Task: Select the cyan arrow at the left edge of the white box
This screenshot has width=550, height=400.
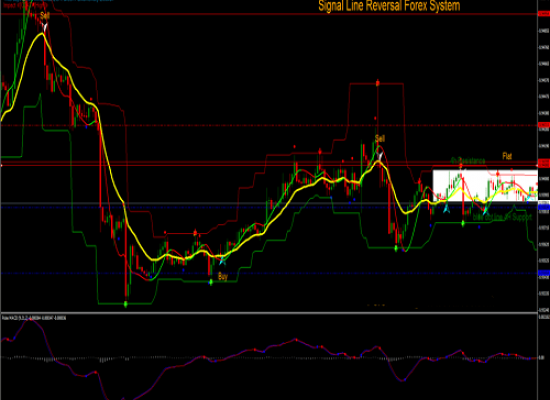Action: [x=446, y=208]
